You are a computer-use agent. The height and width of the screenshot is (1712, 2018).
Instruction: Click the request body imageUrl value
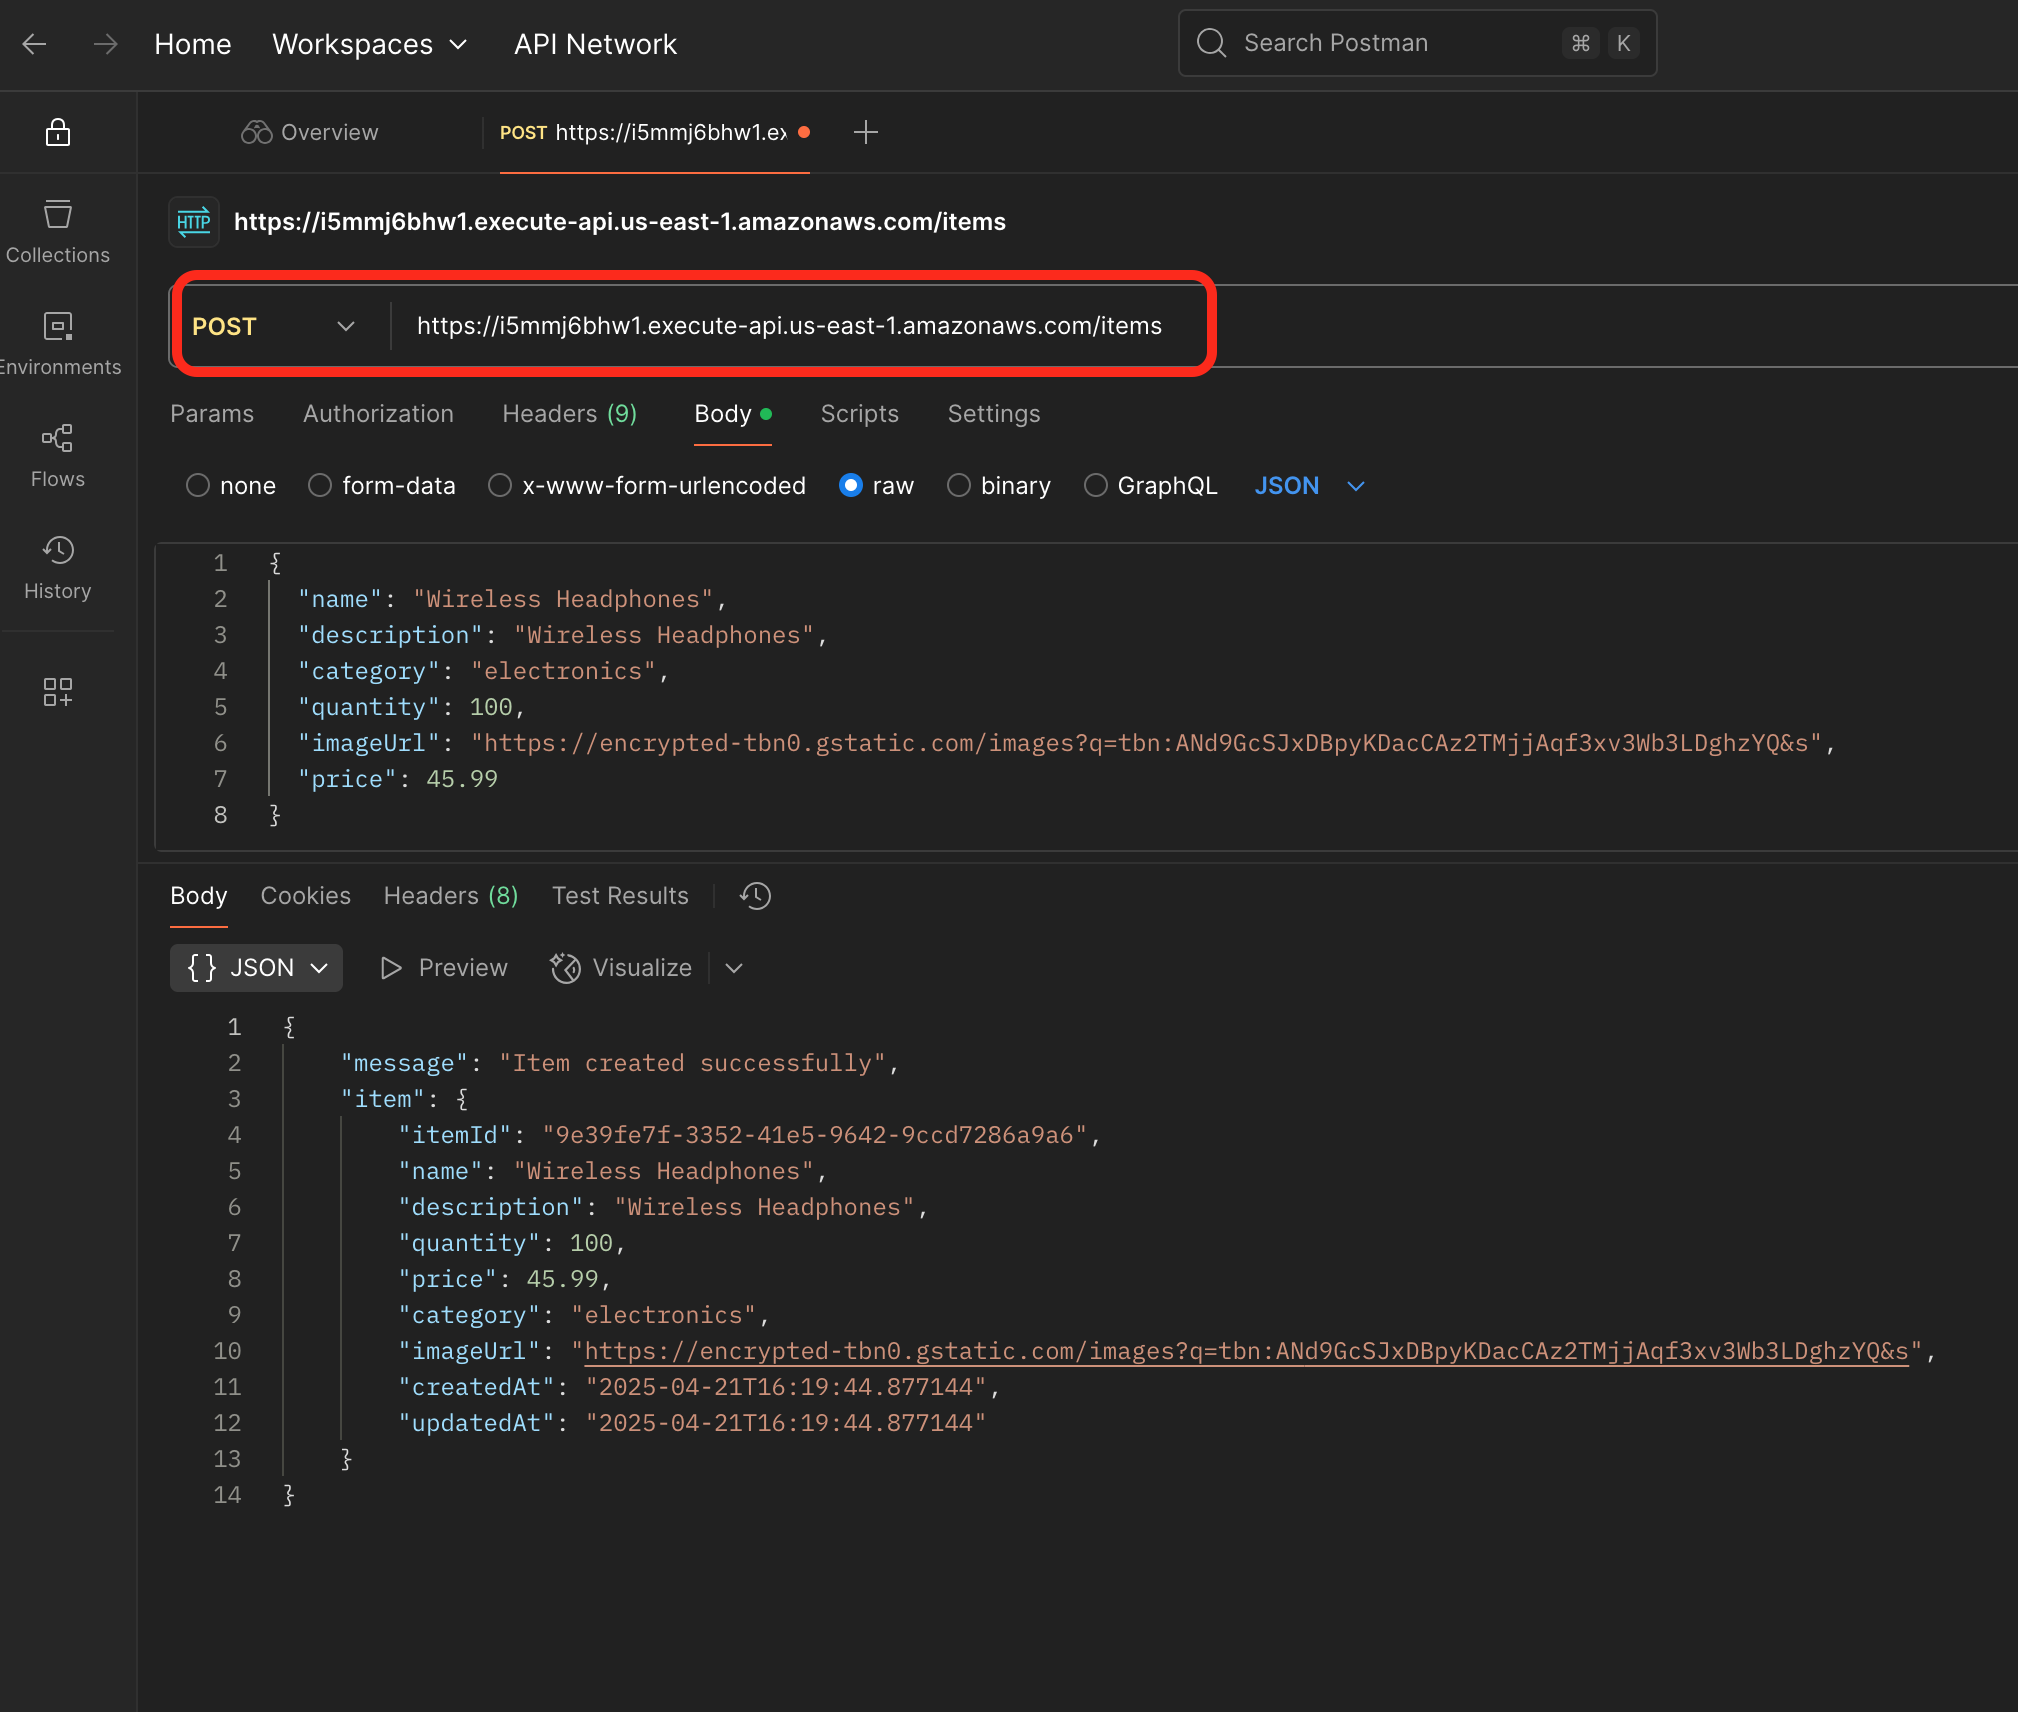(1146, 743)
